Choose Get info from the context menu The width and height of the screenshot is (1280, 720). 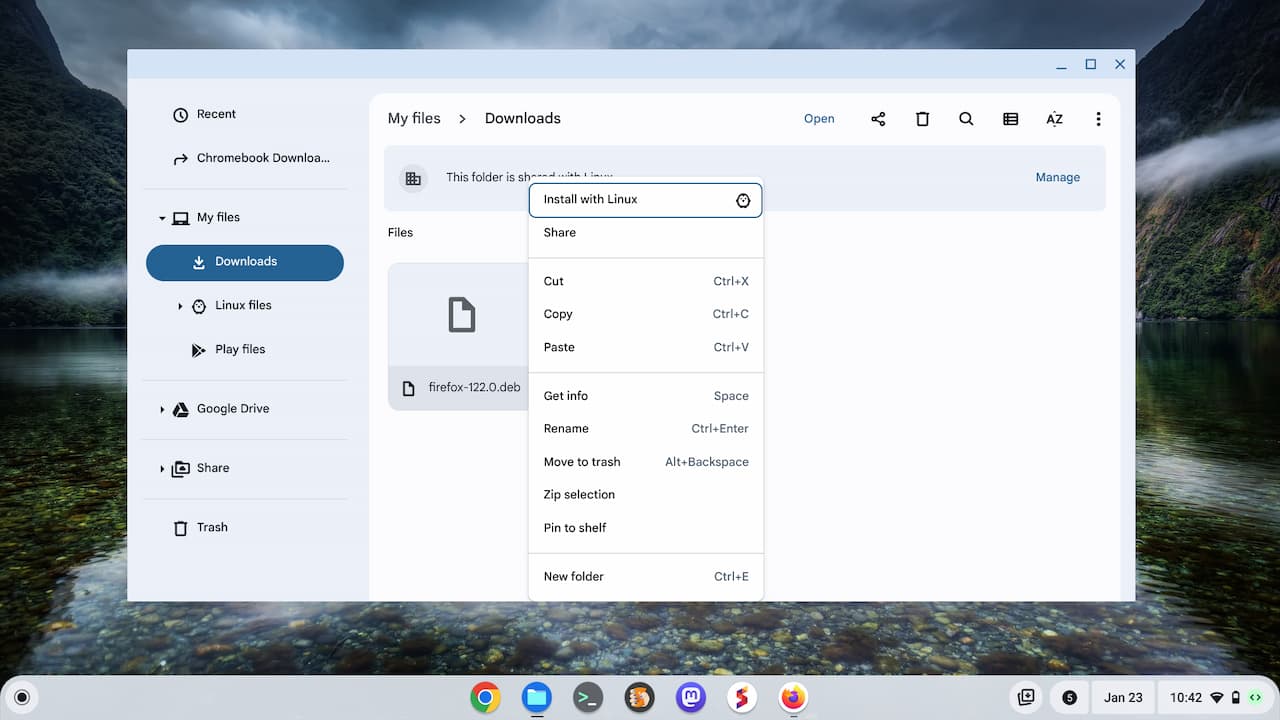tap(645, 396)
